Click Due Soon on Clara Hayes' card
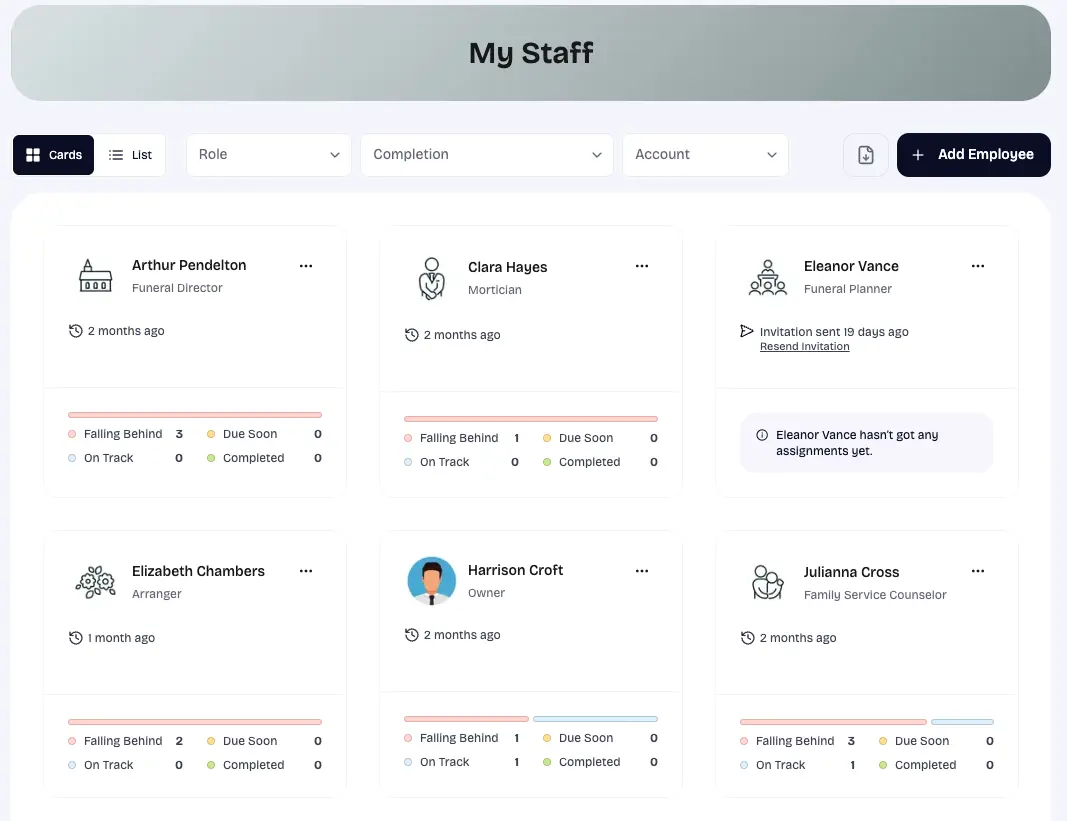 coord(586,438)
